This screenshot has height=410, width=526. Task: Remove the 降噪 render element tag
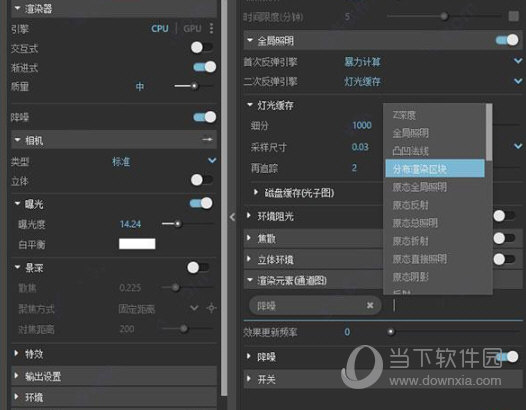coord(370,305)
